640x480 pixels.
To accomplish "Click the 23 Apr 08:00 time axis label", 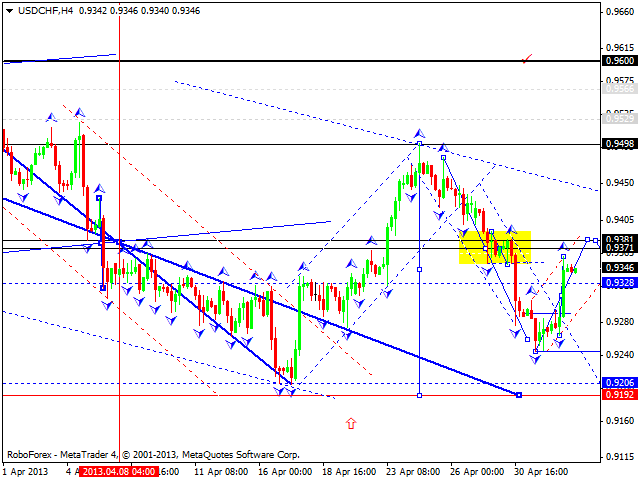I will 414,471.
